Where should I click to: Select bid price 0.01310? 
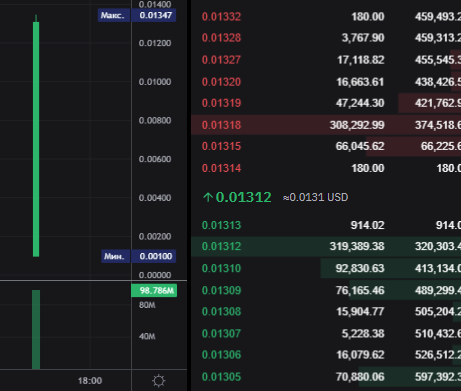[x=221, y=268]
